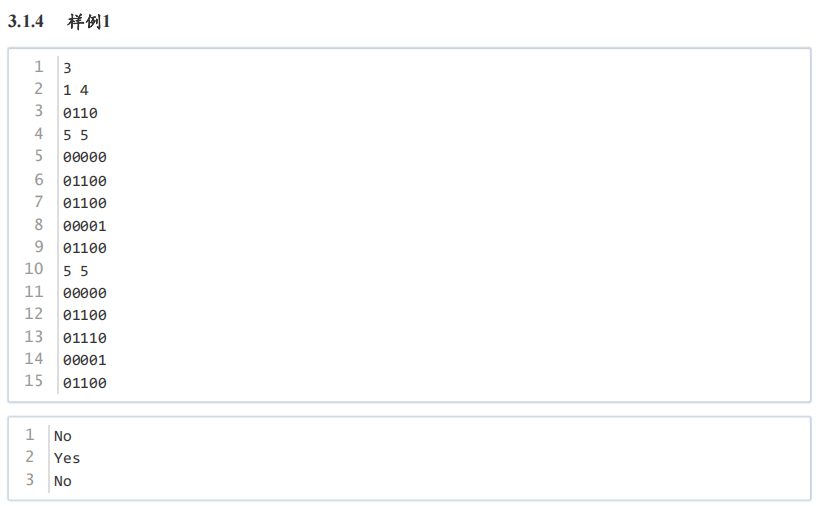Click the '01100' text on line 6
822x506 pixels.
[84, 181]
